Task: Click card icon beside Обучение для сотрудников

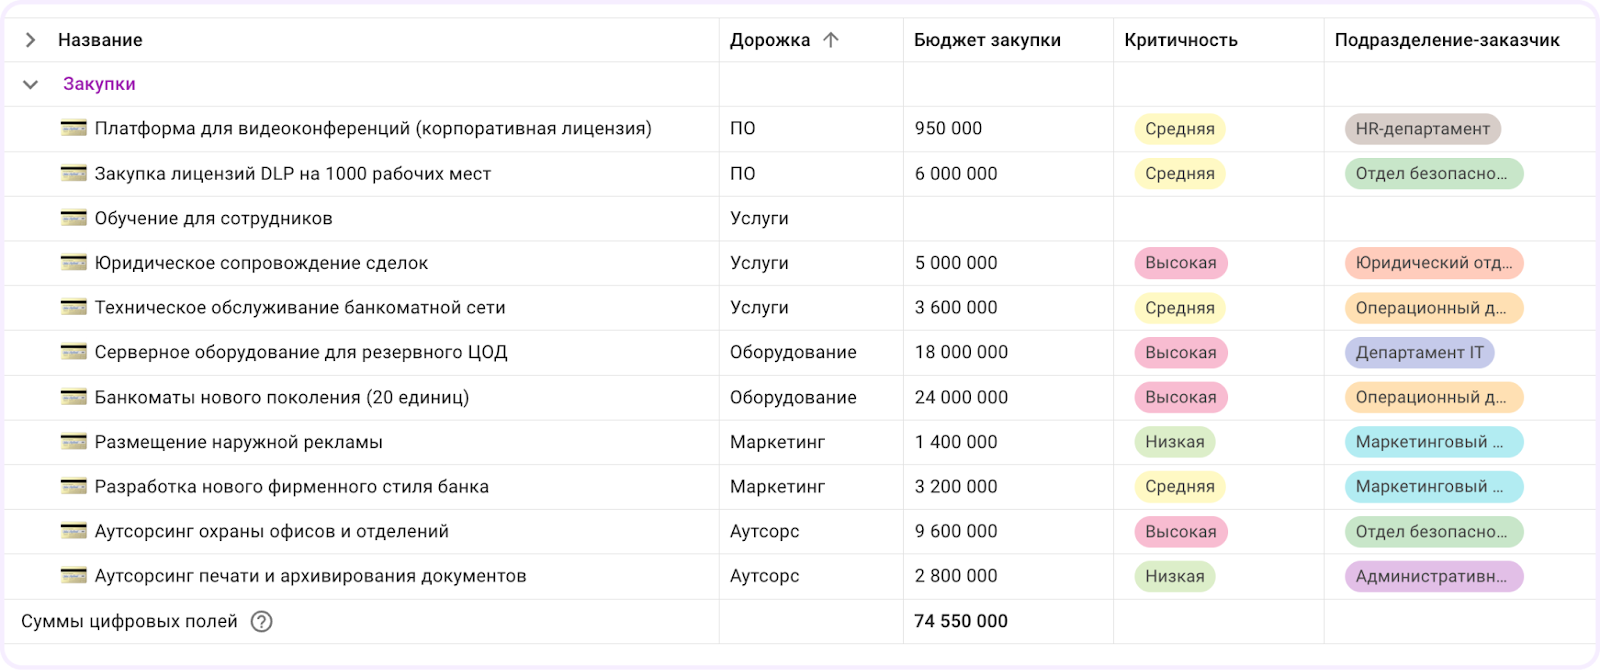Action: point(73,218)
